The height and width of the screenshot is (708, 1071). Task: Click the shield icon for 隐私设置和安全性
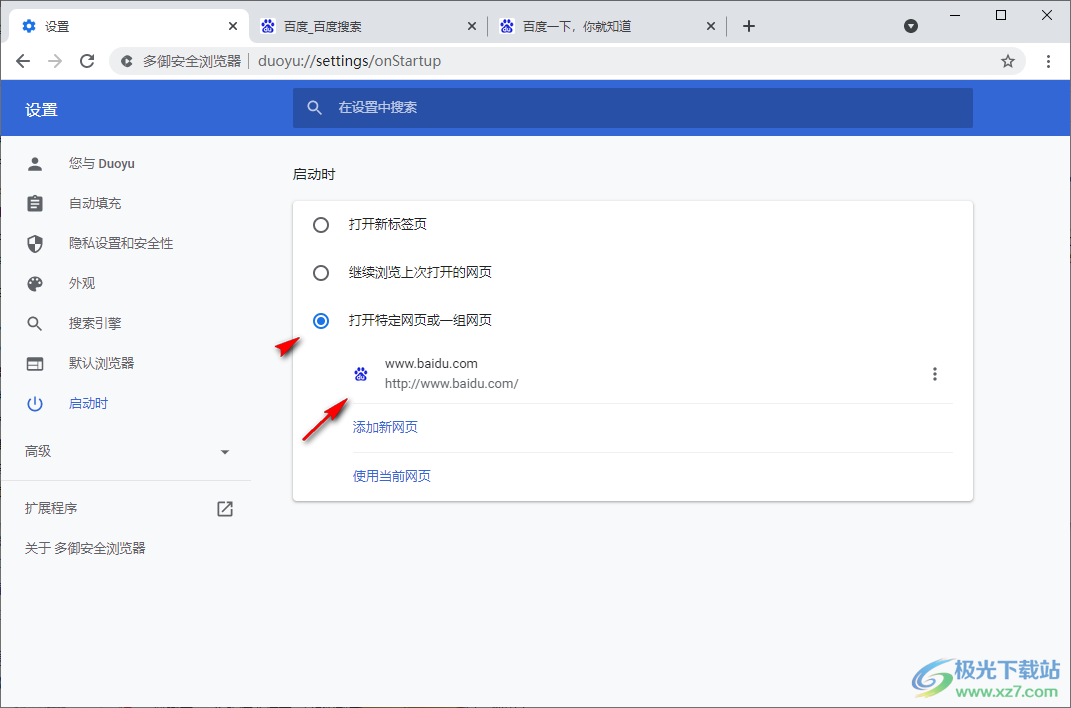point(35,244)
